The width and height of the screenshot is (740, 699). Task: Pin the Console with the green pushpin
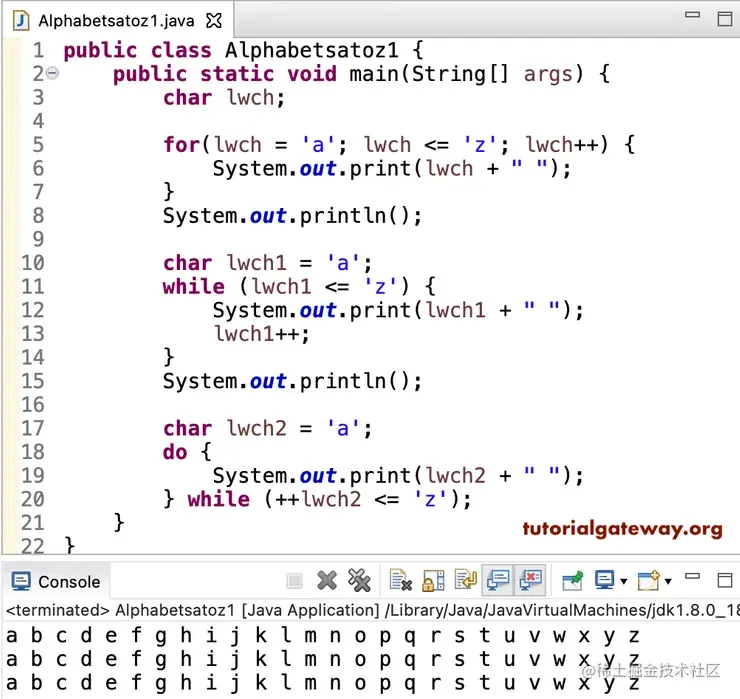pos(572,581)
